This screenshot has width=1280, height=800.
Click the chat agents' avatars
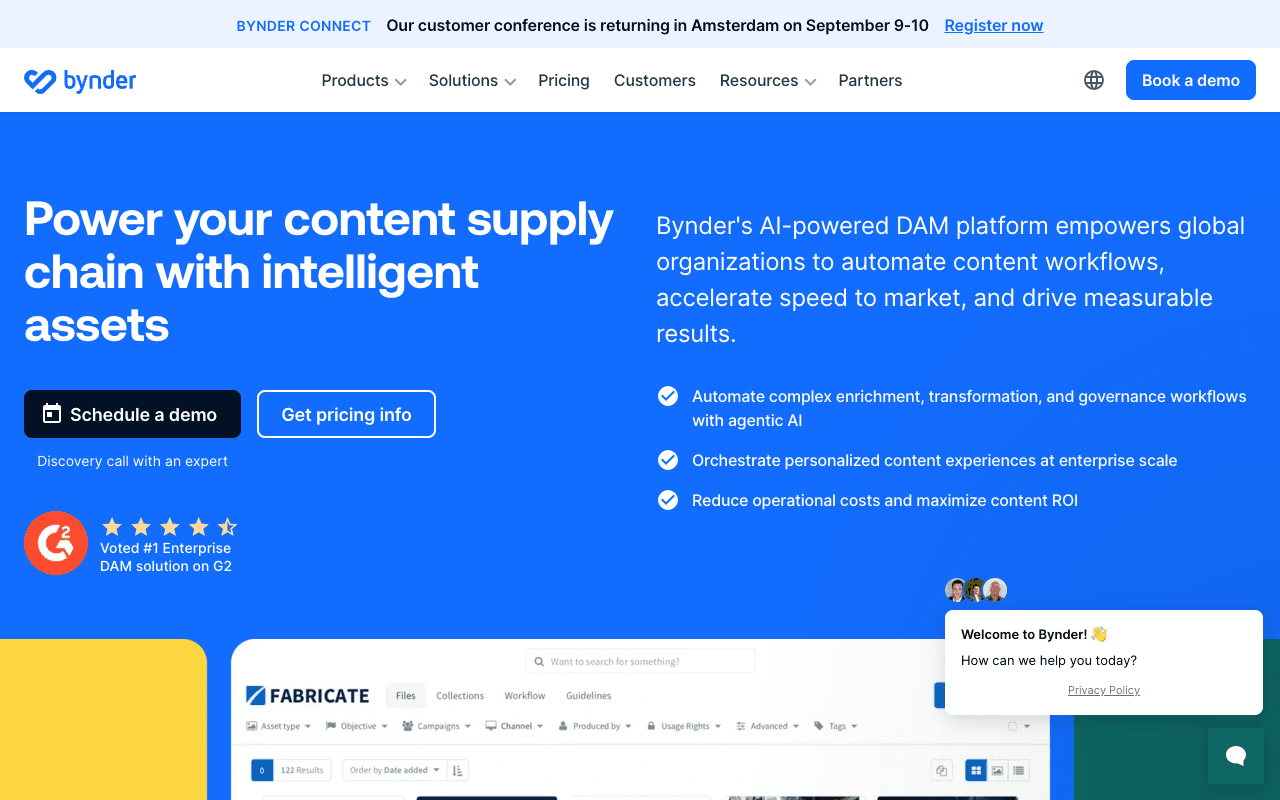[x=976, y=590]
